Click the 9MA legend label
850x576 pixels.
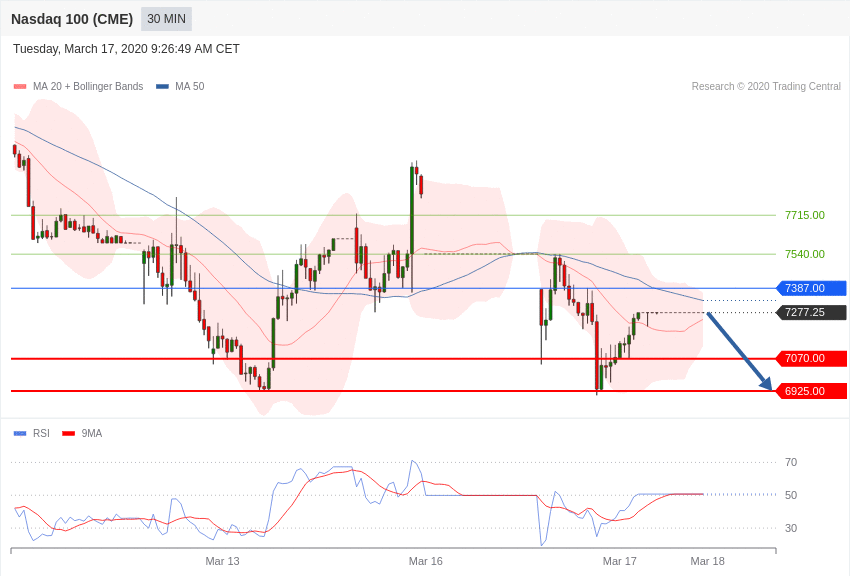(92, 433)
